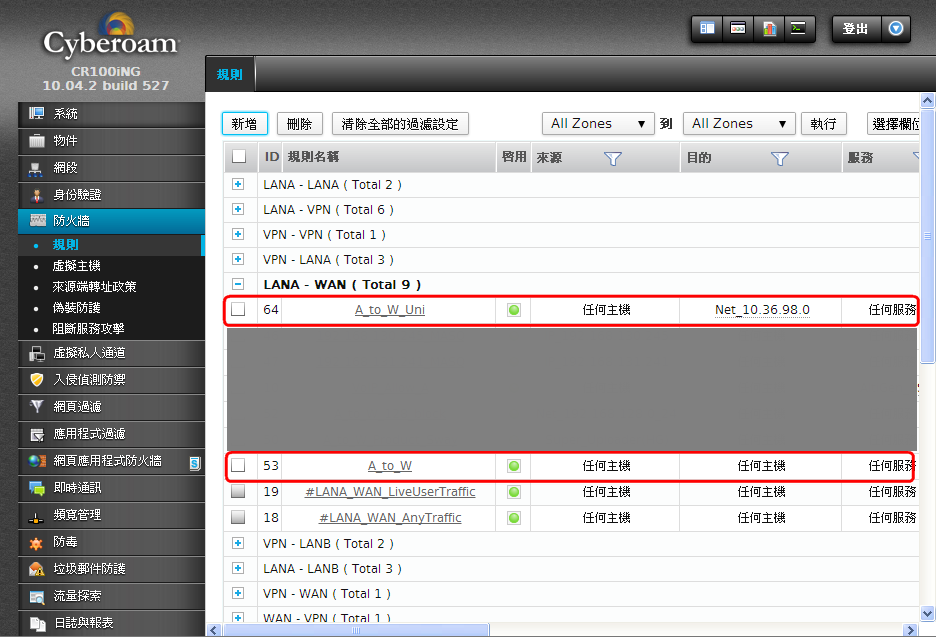Click the 物件 folder icon
The width and height of the screenshot is (936, 637).
[36, 141]
